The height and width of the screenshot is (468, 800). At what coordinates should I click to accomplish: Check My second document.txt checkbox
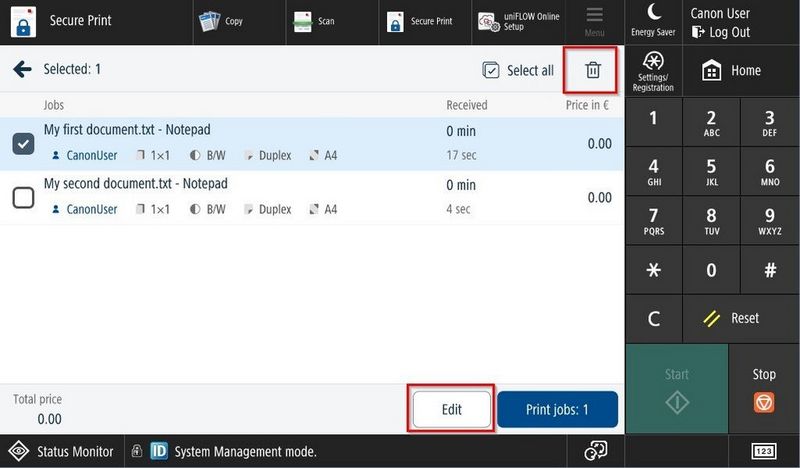pyautogui.click(x=23, y=198)
